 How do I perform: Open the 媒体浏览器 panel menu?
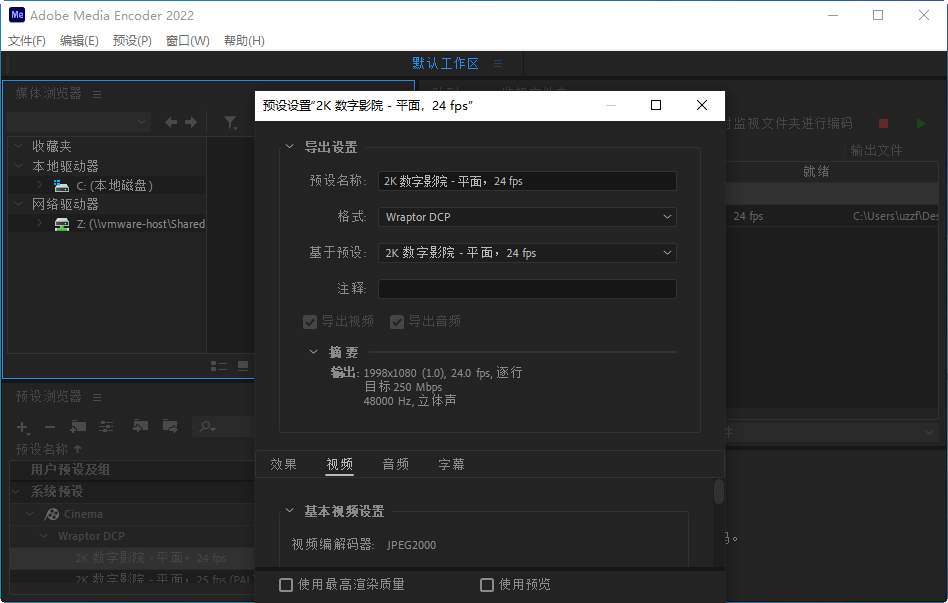97,93
